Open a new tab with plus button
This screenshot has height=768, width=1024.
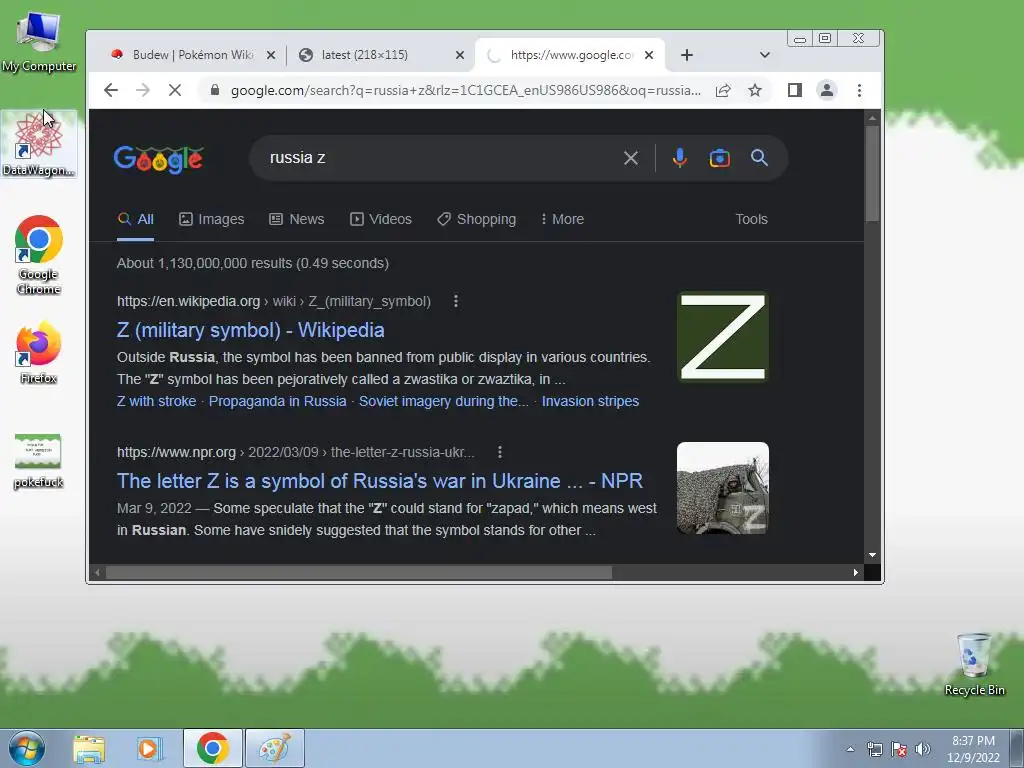coord(686,55)
